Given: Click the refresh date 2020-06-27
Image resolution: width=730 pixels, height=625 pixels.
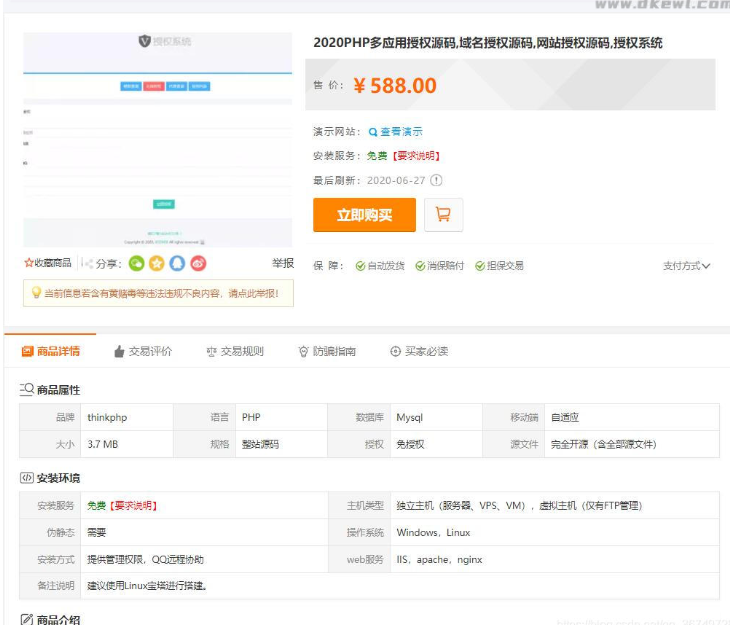Looking at the screenshot, I should (x=396, y=180).
